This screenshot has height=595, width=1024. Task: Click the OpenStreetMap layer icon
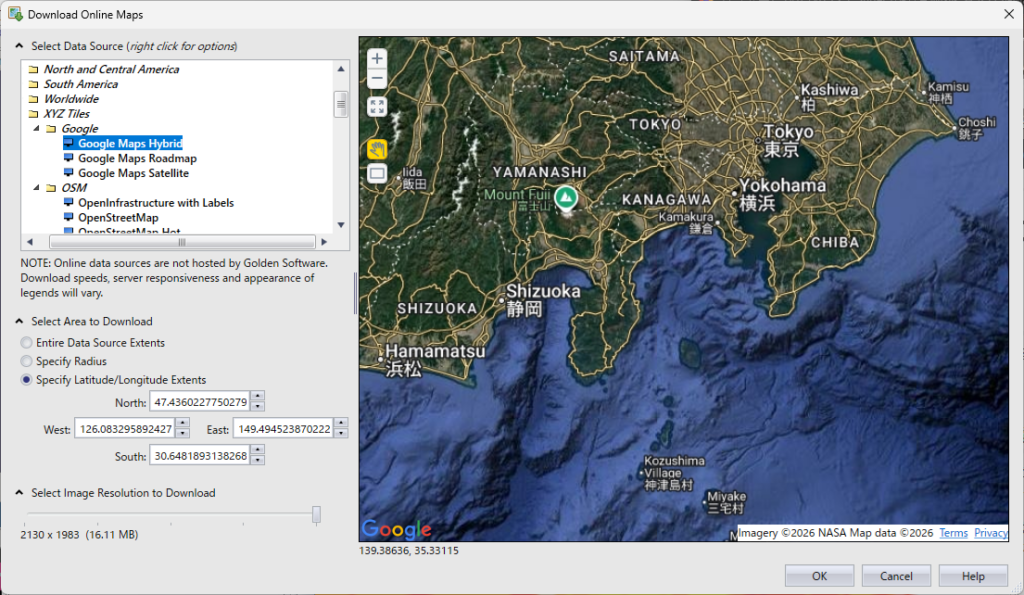[68, 217]
